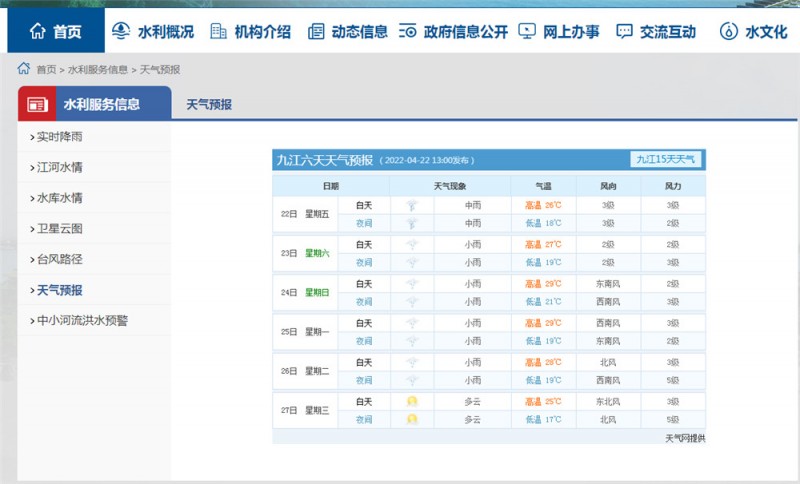The image size is (800, 484).
Task: Click the red 水利服务信息 sidebar icon
Action: (37, 104)
